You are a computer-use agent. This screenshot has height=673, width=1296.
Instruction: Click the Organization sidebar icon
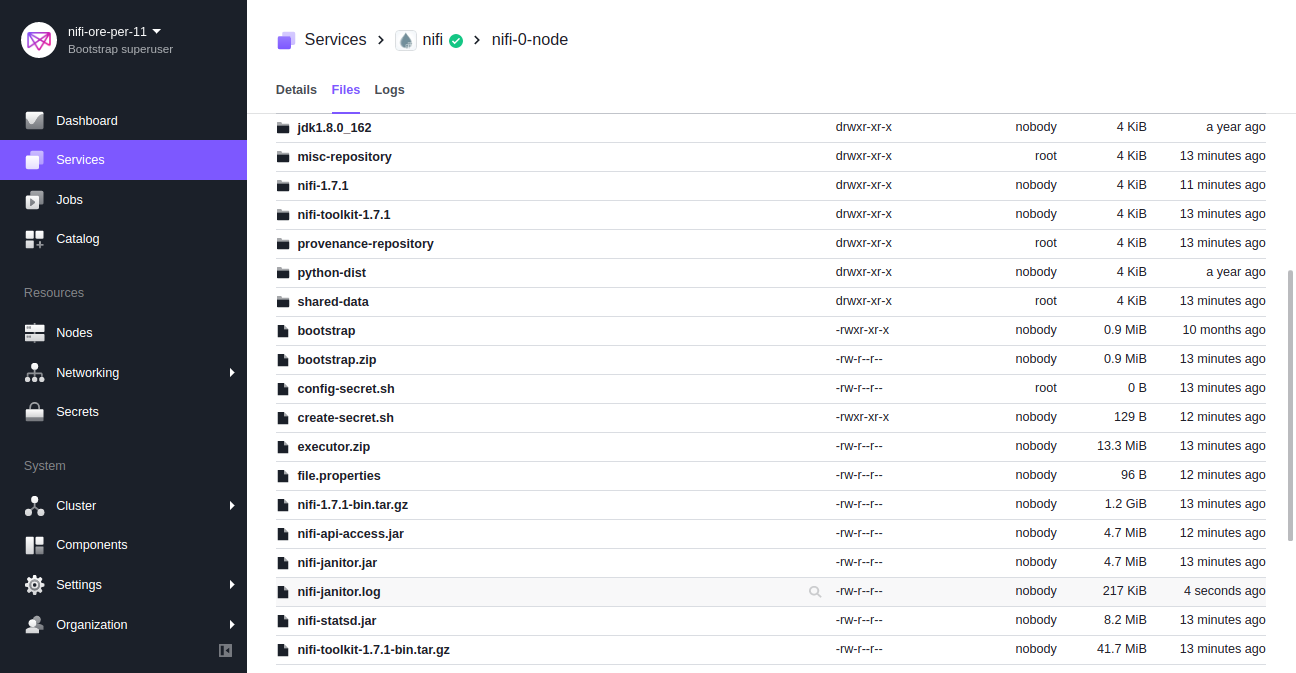click(x=34, y=625)
